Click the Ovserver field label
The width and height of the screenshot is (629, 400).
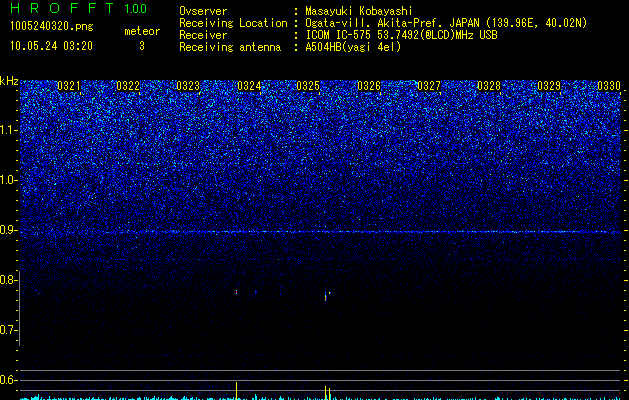pyautogui.click(x=203, y=11)
